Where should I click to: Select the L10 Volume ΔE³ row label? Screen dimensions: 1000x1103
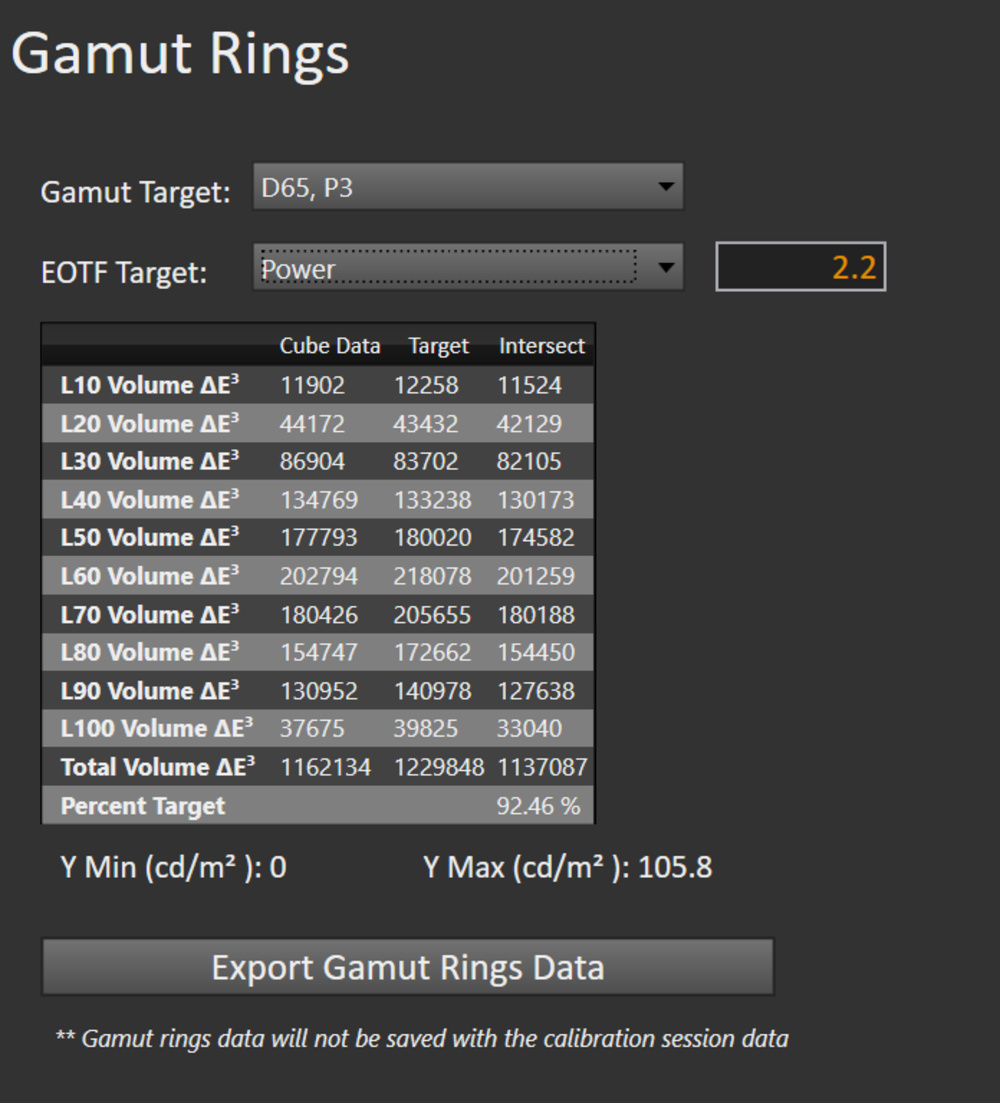click(x=149, y=385)
